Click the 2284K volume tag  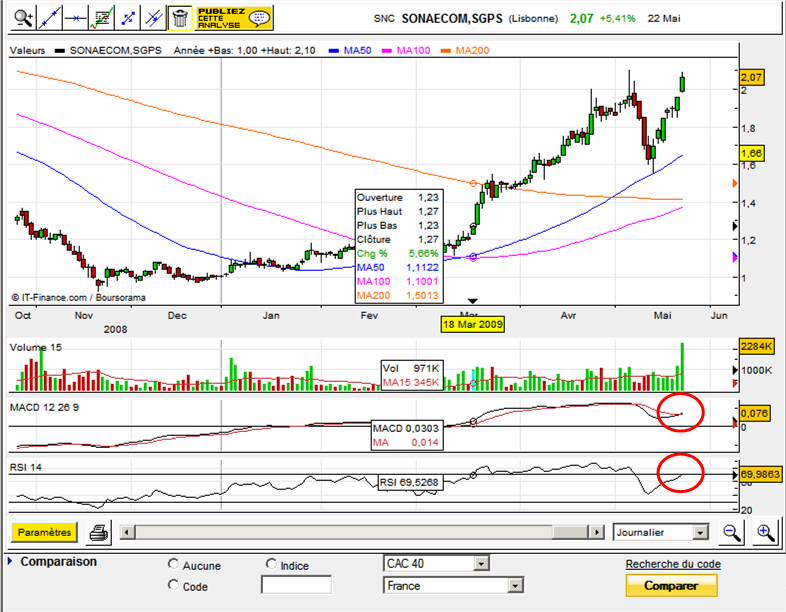tap(756, 346)
